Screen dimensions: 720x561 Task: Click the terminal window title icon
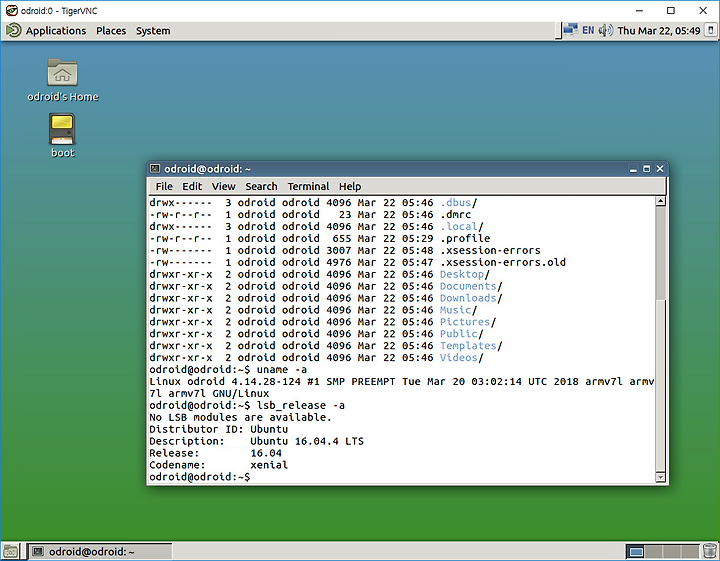(155, 169)
